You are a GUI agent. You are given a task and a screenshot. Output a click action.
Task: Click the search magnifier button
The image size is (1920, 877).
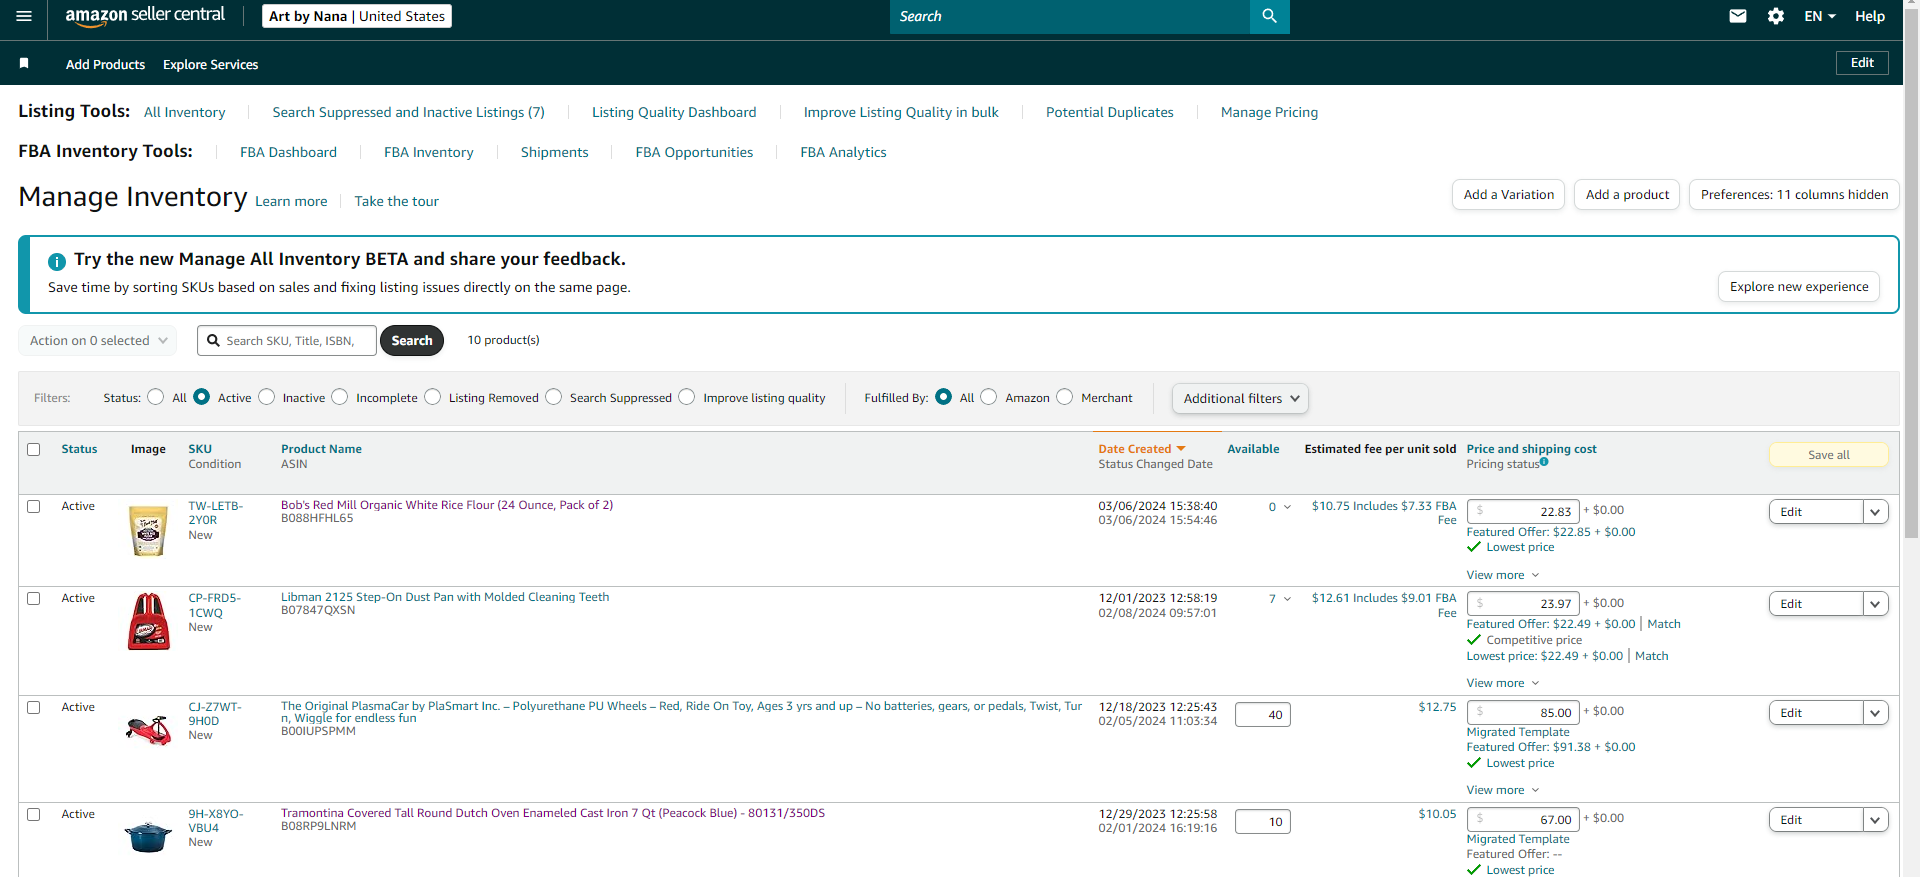click(x=1270, y=16)
